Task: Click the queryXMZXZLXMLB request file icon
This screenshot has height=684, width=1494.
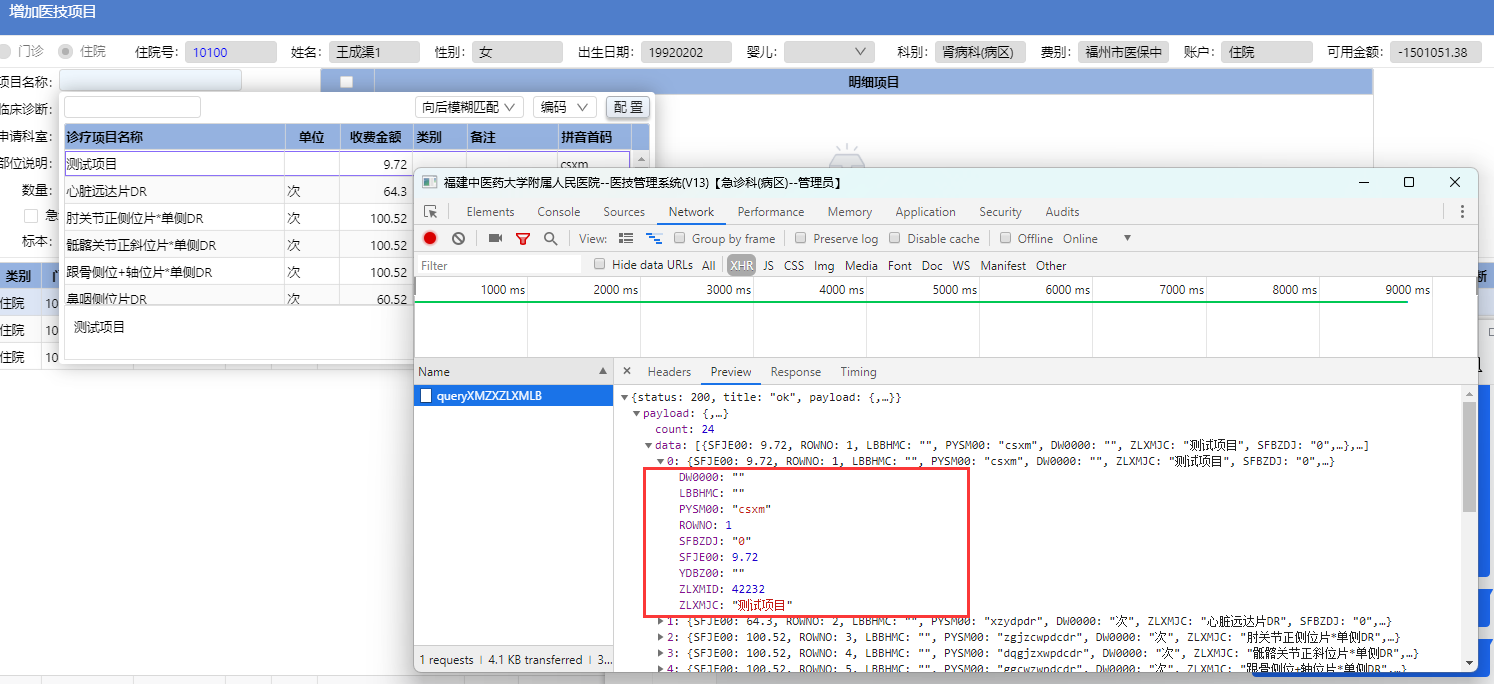Action: pos(426,396)
